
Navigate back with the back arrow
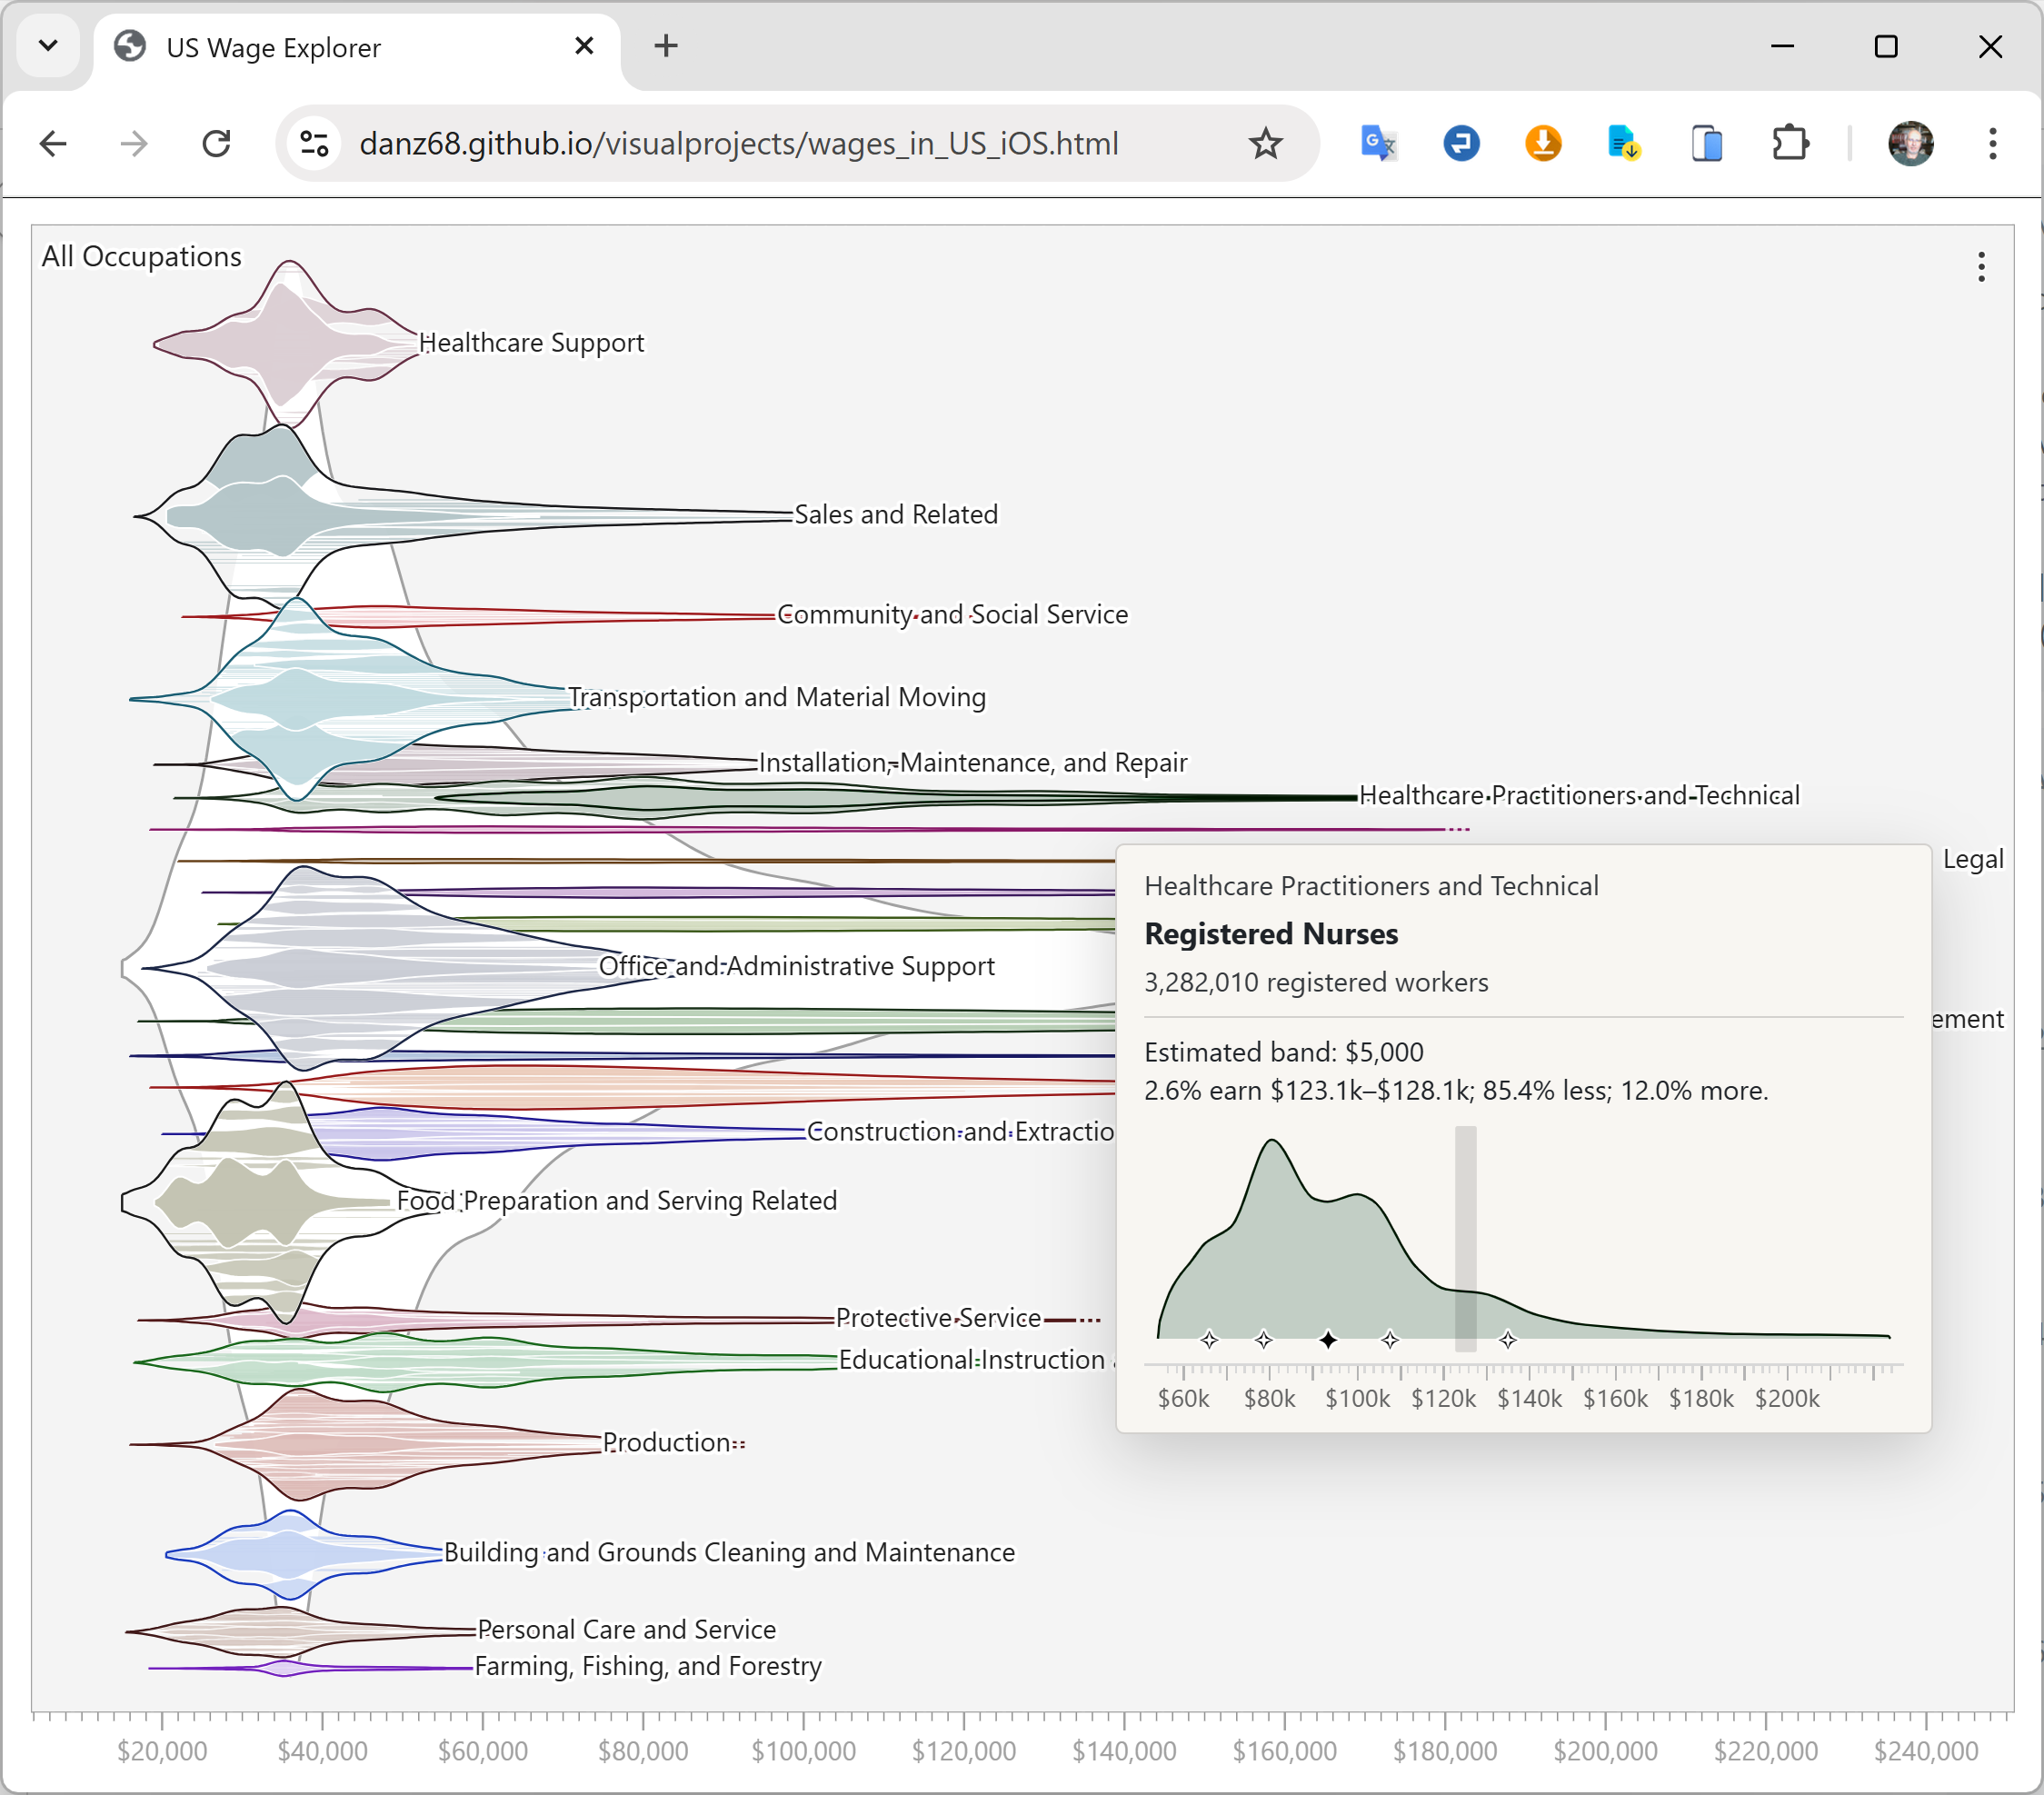point(54,143)
